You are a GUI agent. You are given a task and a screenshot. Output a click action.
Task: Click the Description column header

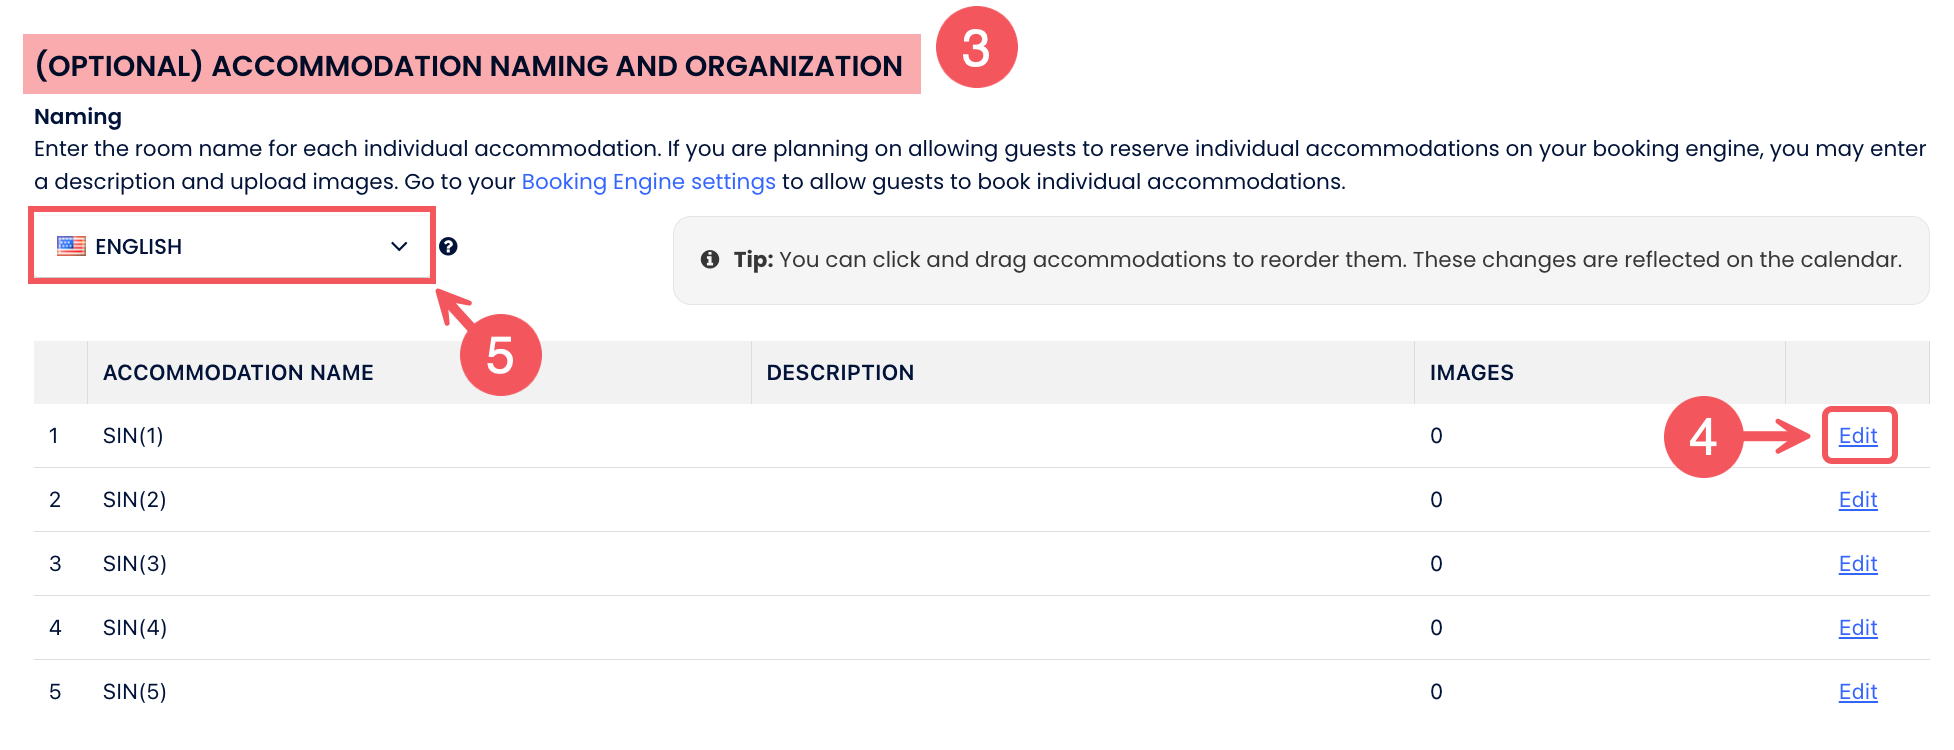coord(840,373)
